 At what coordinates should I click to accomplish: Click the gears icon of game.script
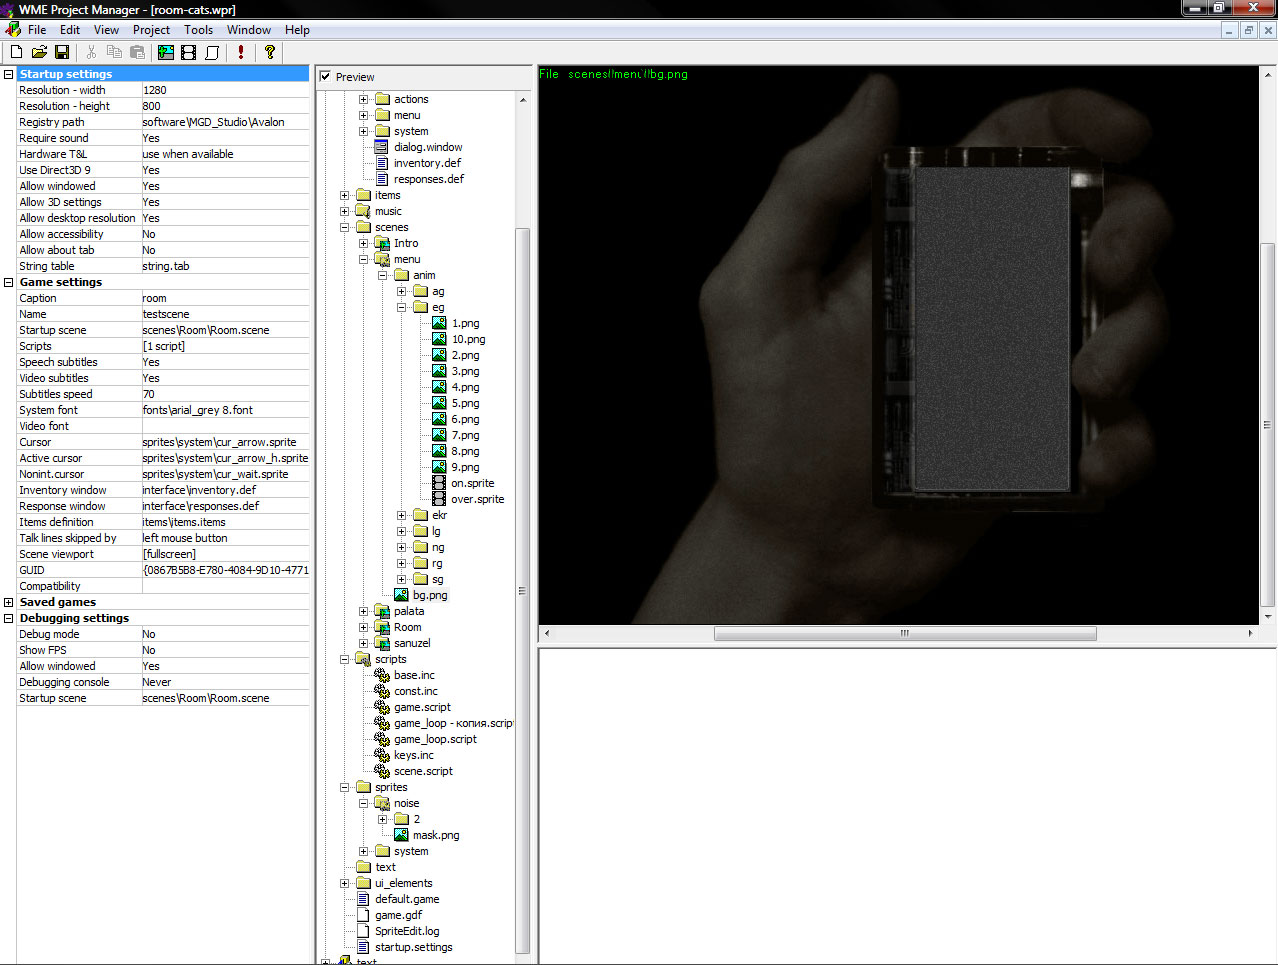point(382,707)
